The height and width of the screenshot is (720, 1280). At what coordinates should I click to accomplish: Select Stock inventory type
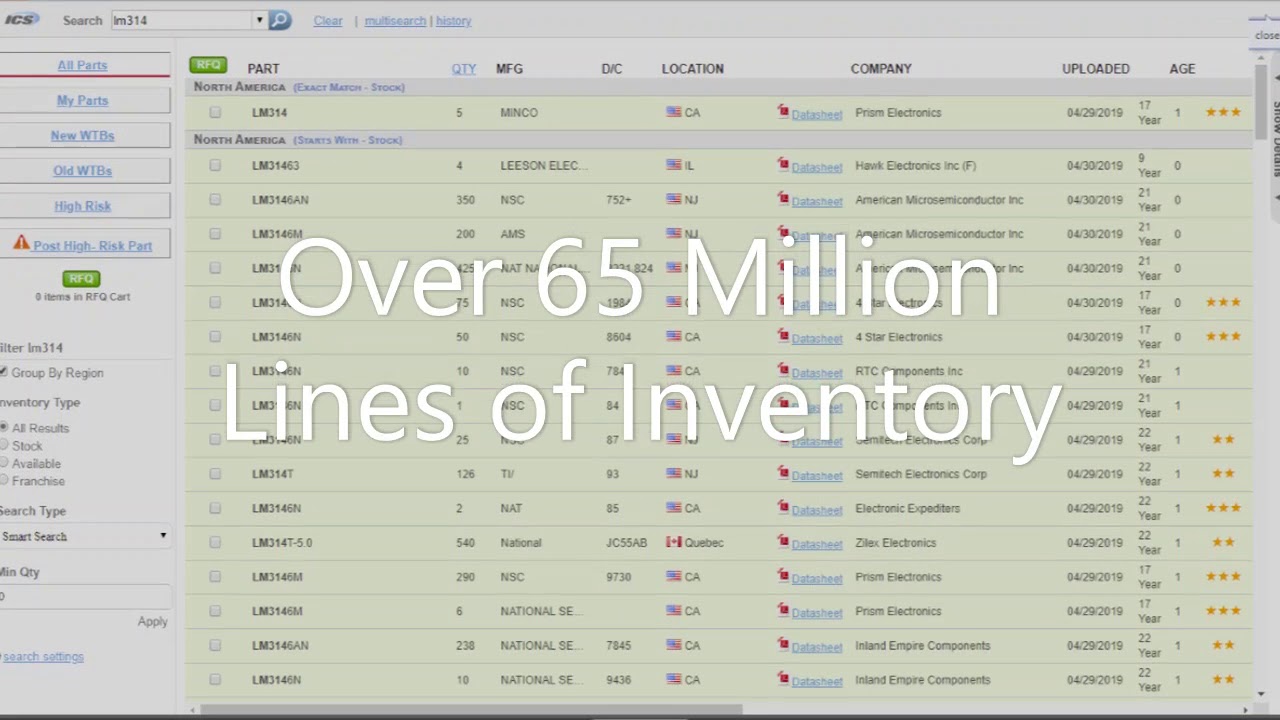(x=4, y=446)
